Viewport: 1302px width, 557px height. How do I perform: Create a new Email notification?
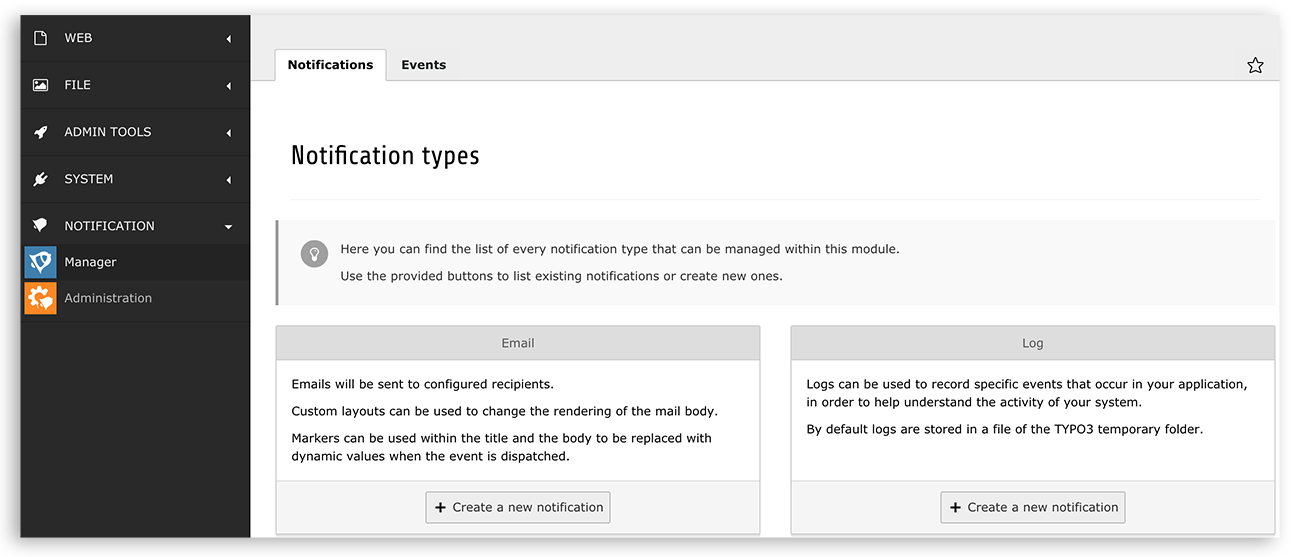coord(518,507)
